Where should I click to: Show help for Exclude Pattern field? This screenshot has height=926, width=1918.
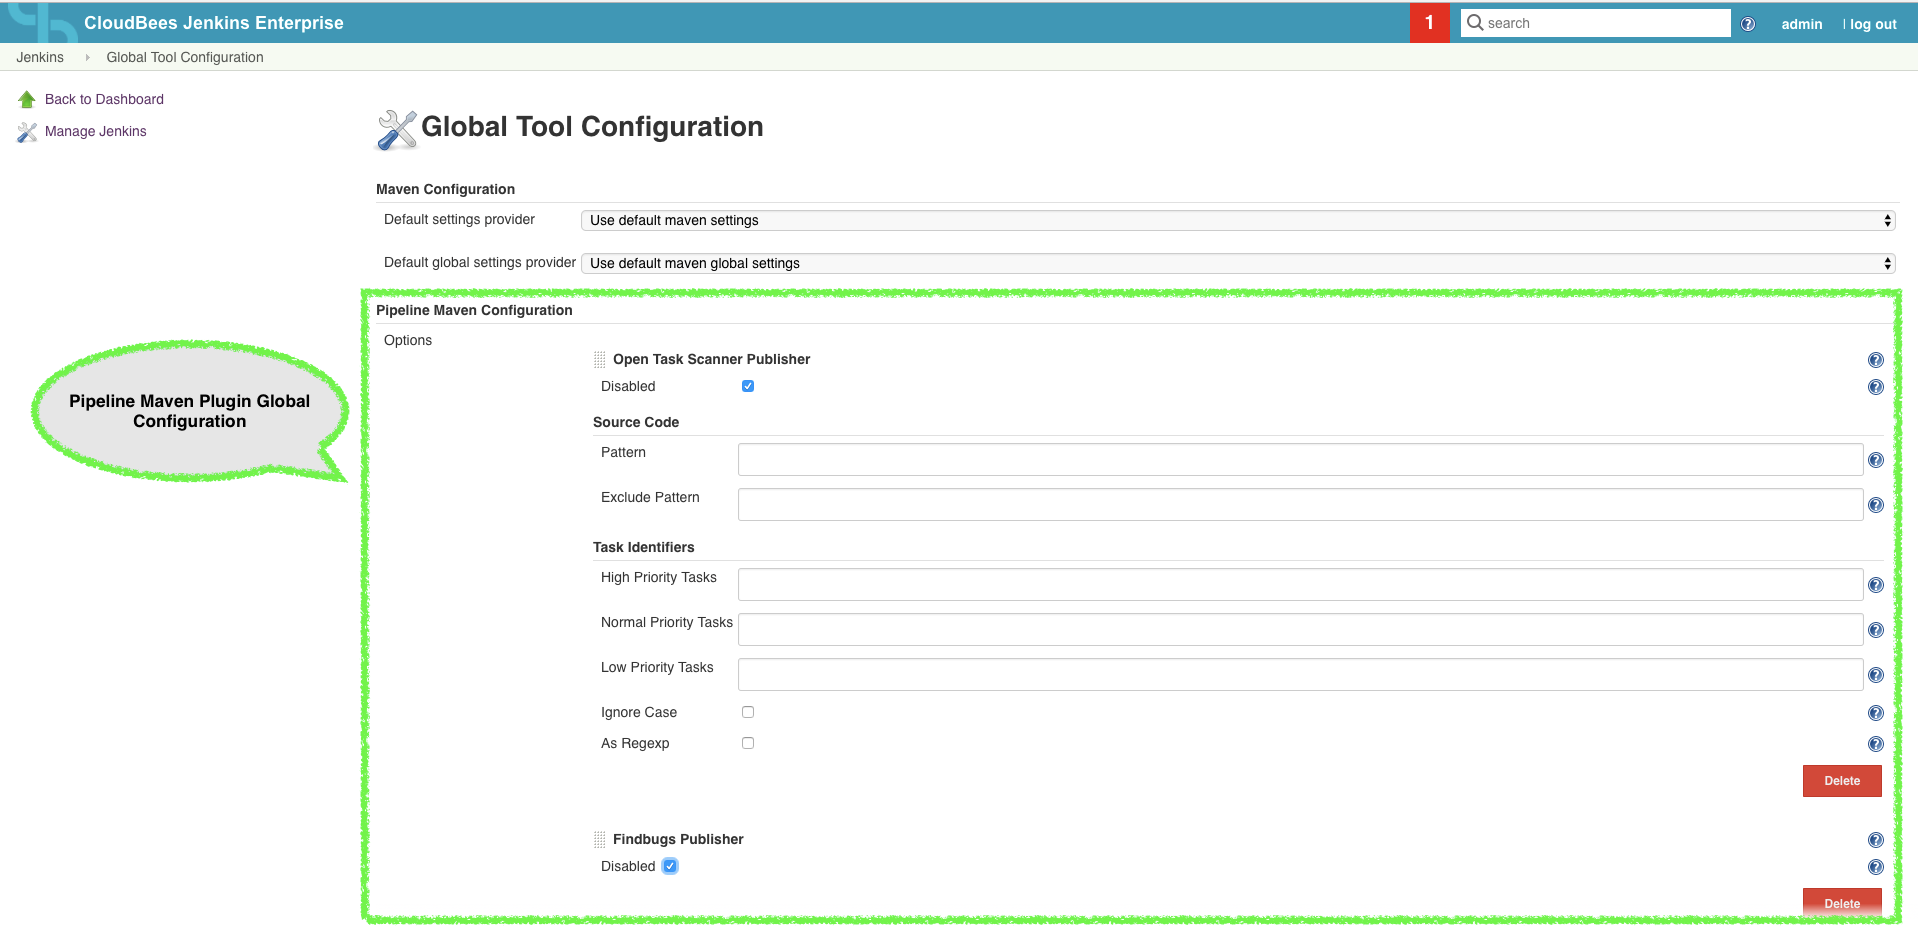(1876, 505)
